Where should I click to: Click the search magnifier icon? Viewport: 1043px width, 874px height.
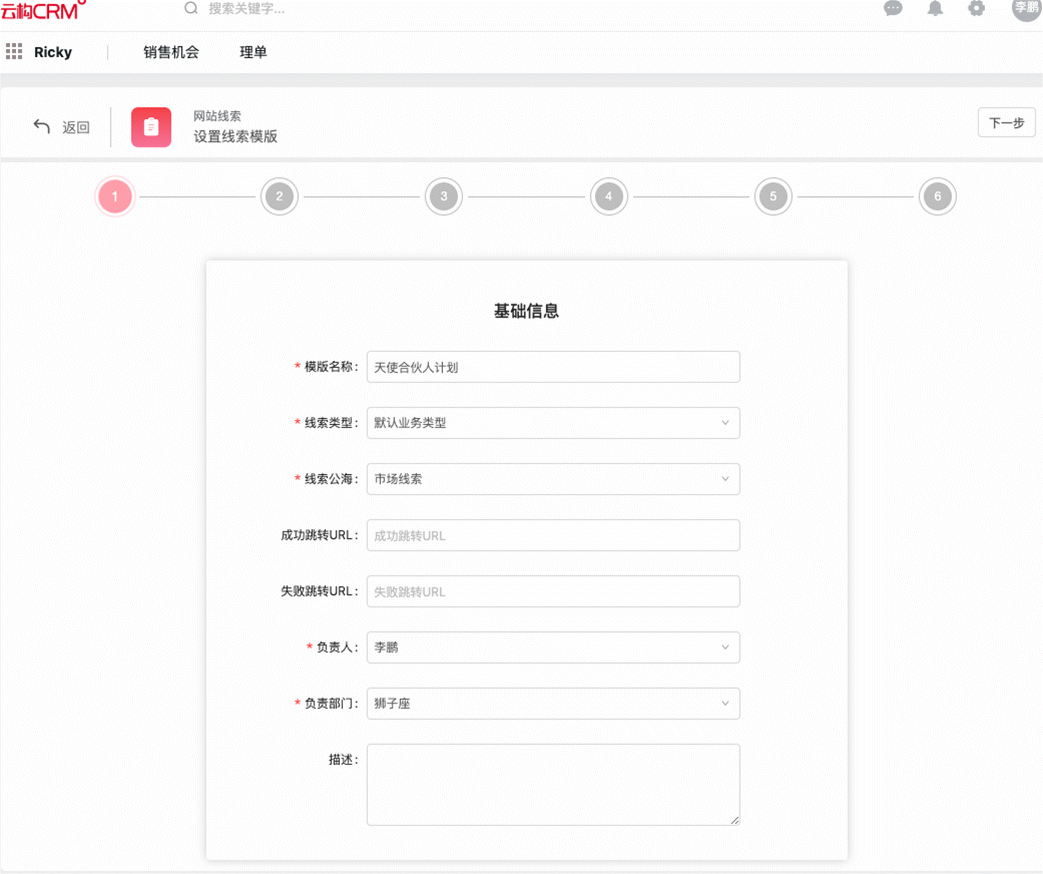point(191,9)
